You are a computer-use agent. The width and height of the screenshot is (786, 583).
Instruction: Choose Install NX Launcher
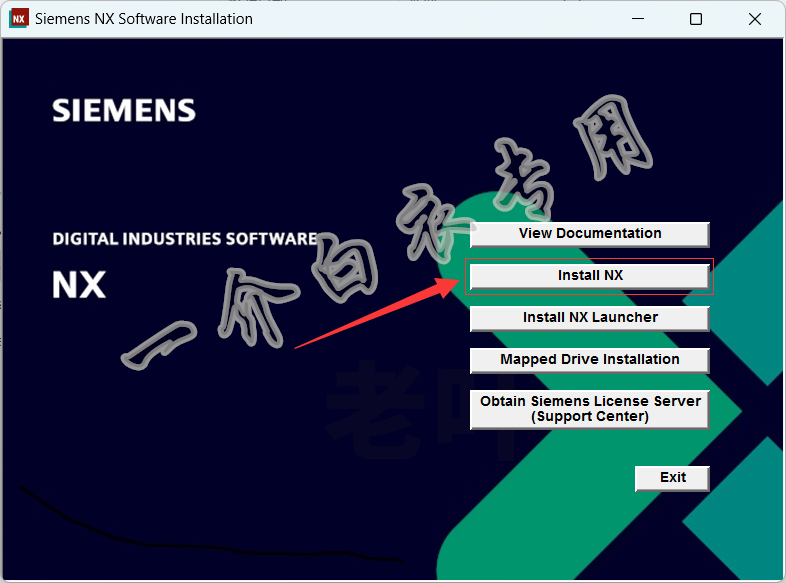point(589,318)
